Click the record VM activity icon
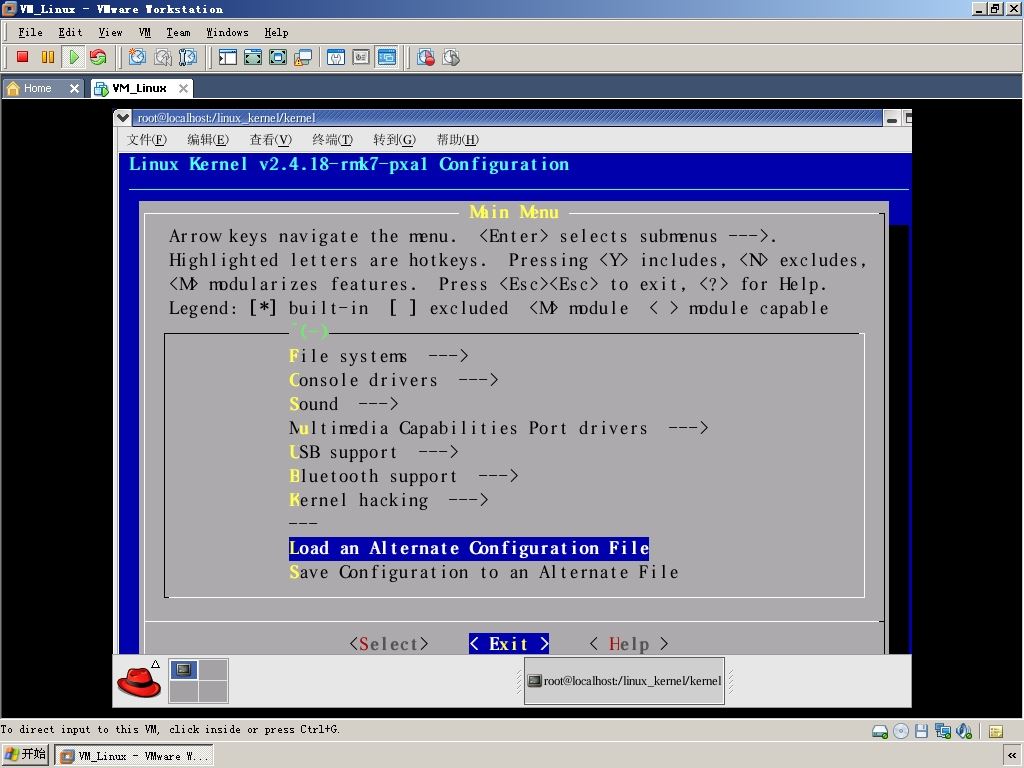This screenshot has height=768, width=1024. [426, 57]
